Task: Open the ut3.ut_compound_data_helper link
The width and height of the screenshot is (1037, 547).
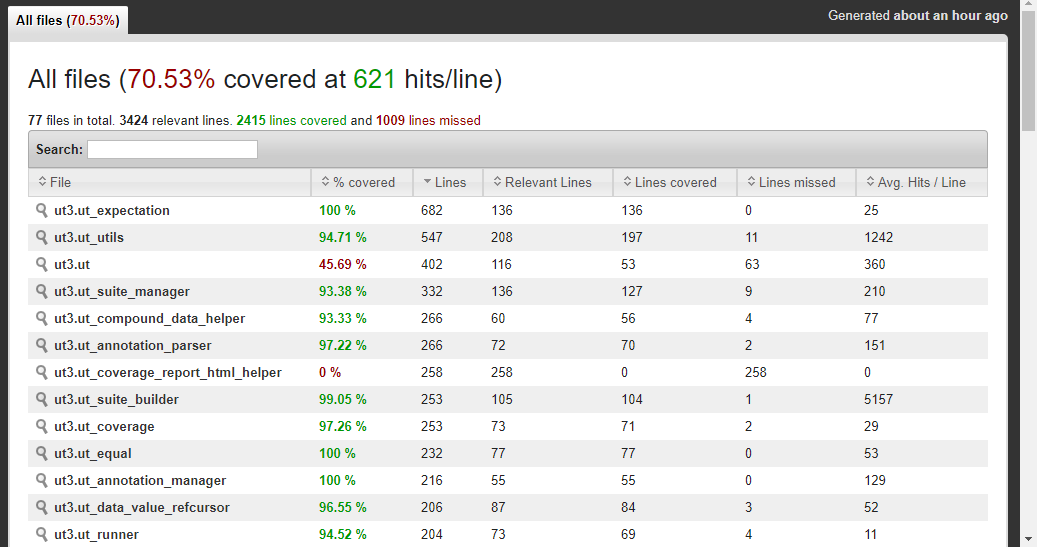Action: pyautogui.click(x=149, y=318)
